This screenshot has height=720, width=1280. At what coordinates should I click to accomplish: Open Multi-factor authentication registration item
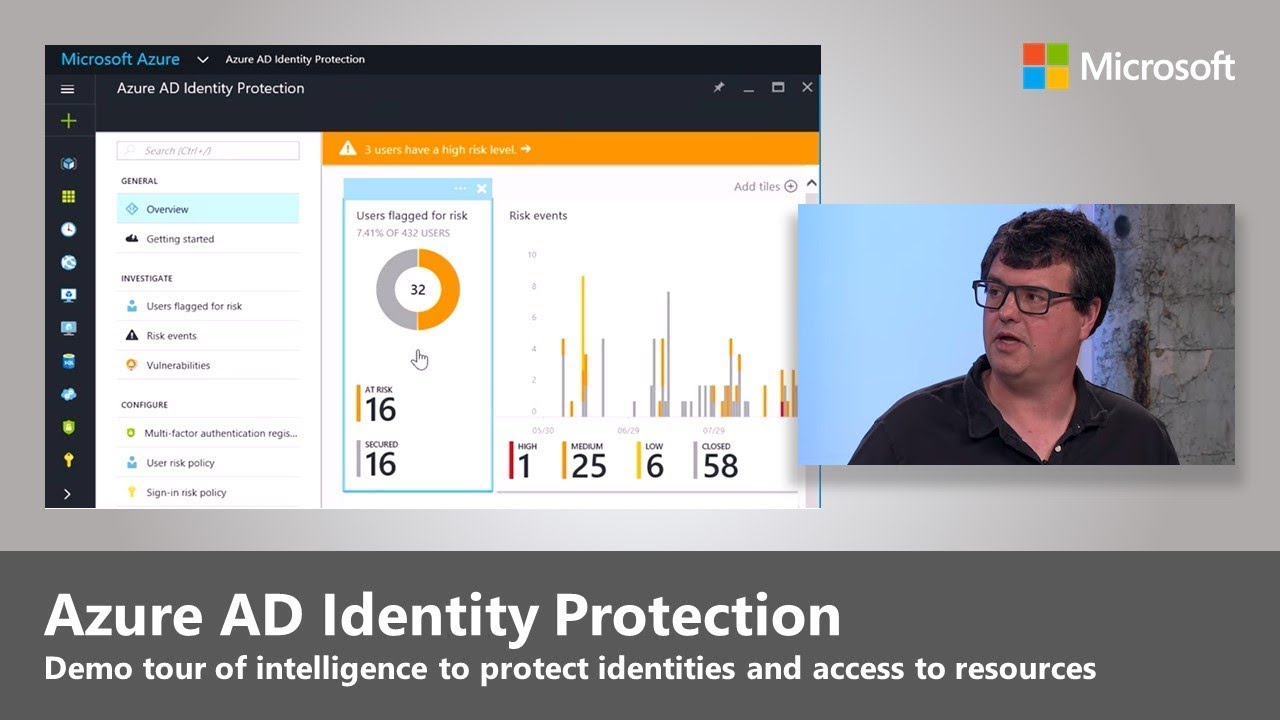[x=208, y=433]
